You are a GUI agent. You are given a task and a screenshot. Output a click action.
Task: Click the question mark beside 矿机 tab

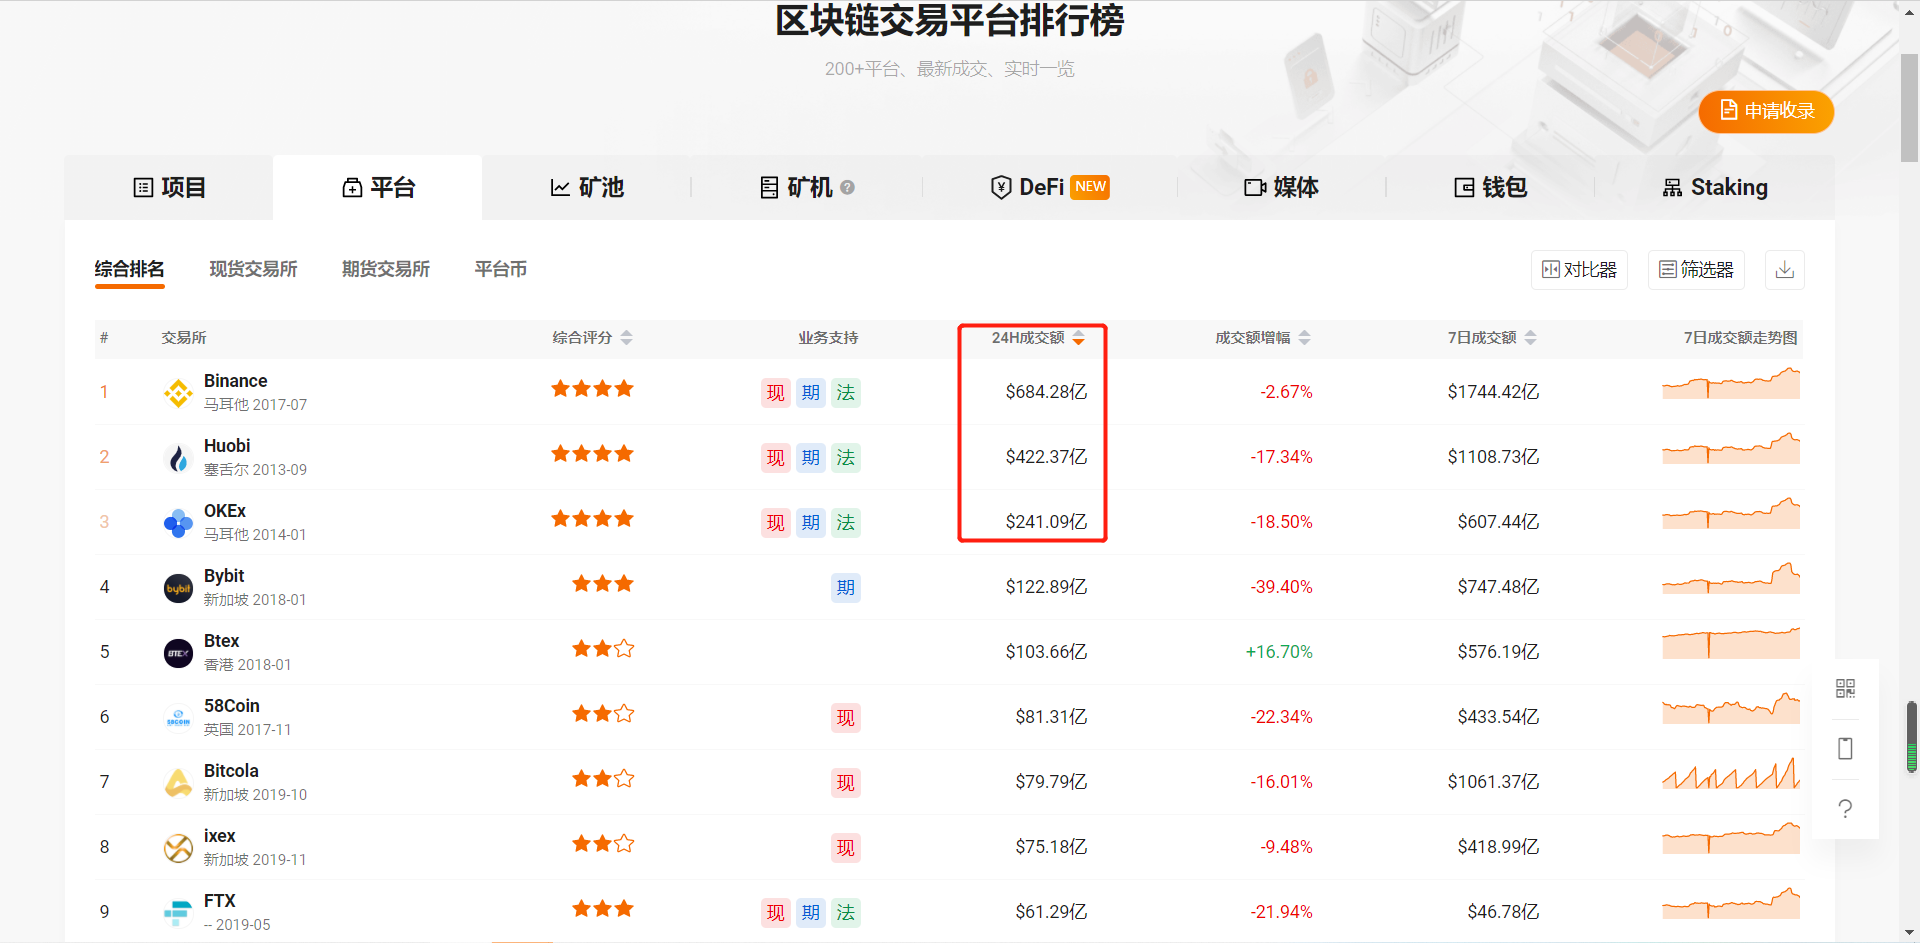849,187
